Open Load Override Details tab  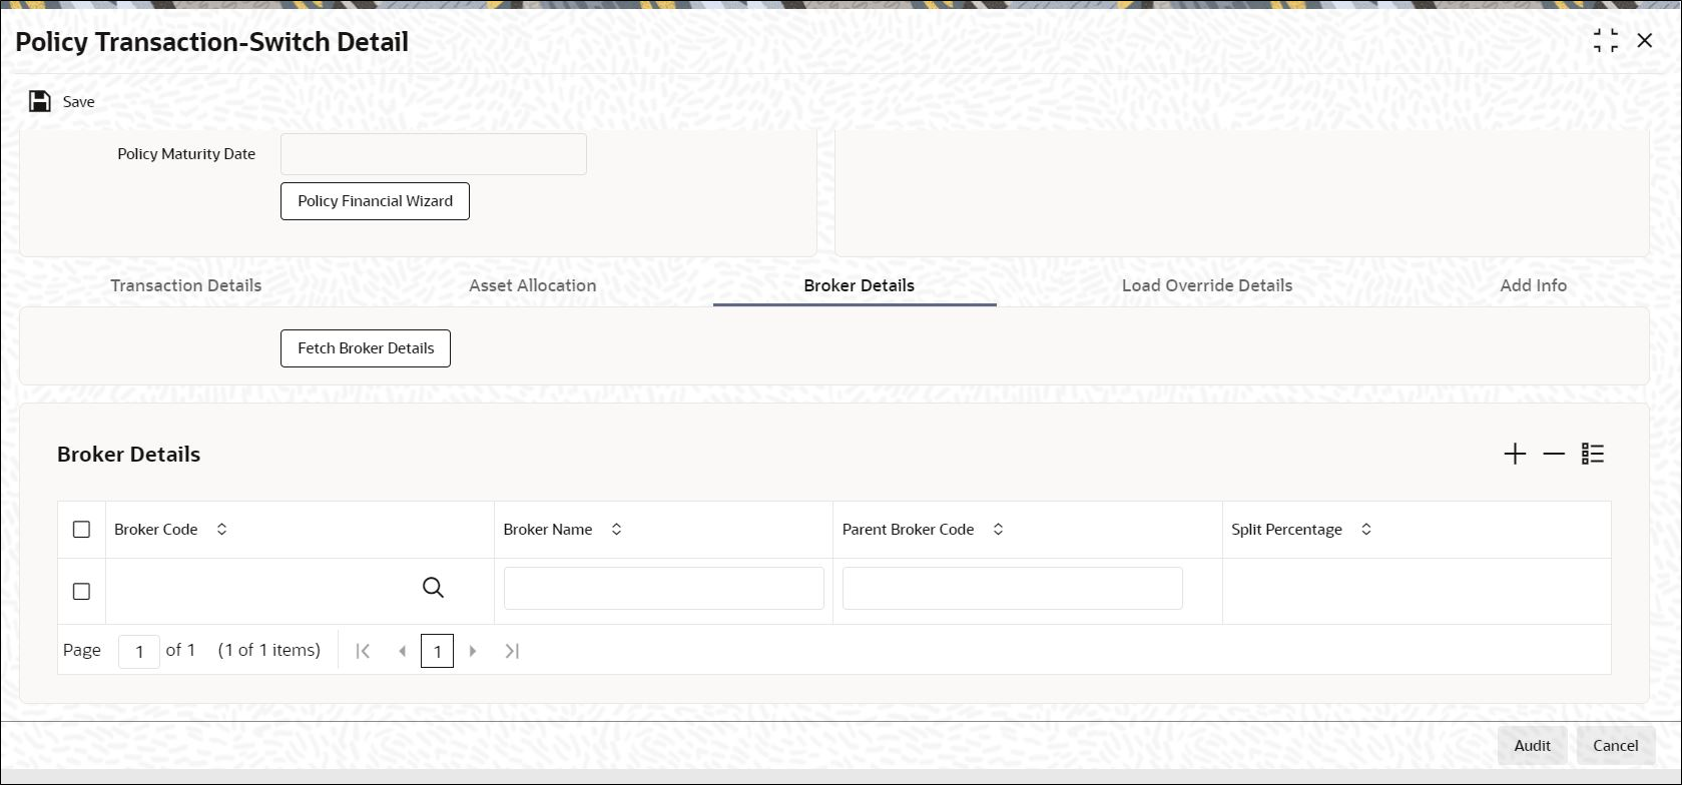pyautogui.click(x=1207, y=286)
